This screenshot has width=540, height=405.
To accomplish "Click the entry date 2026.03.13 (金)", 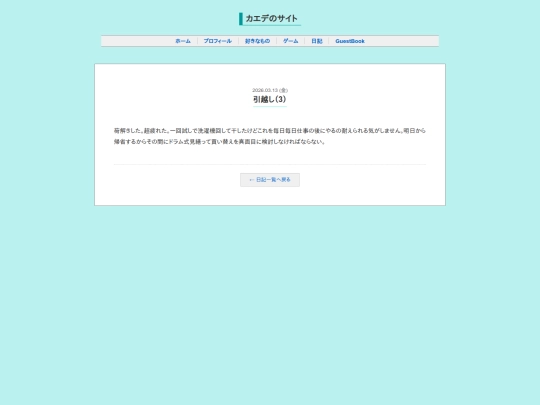I will pyautogui.click(x=270, y=90).
